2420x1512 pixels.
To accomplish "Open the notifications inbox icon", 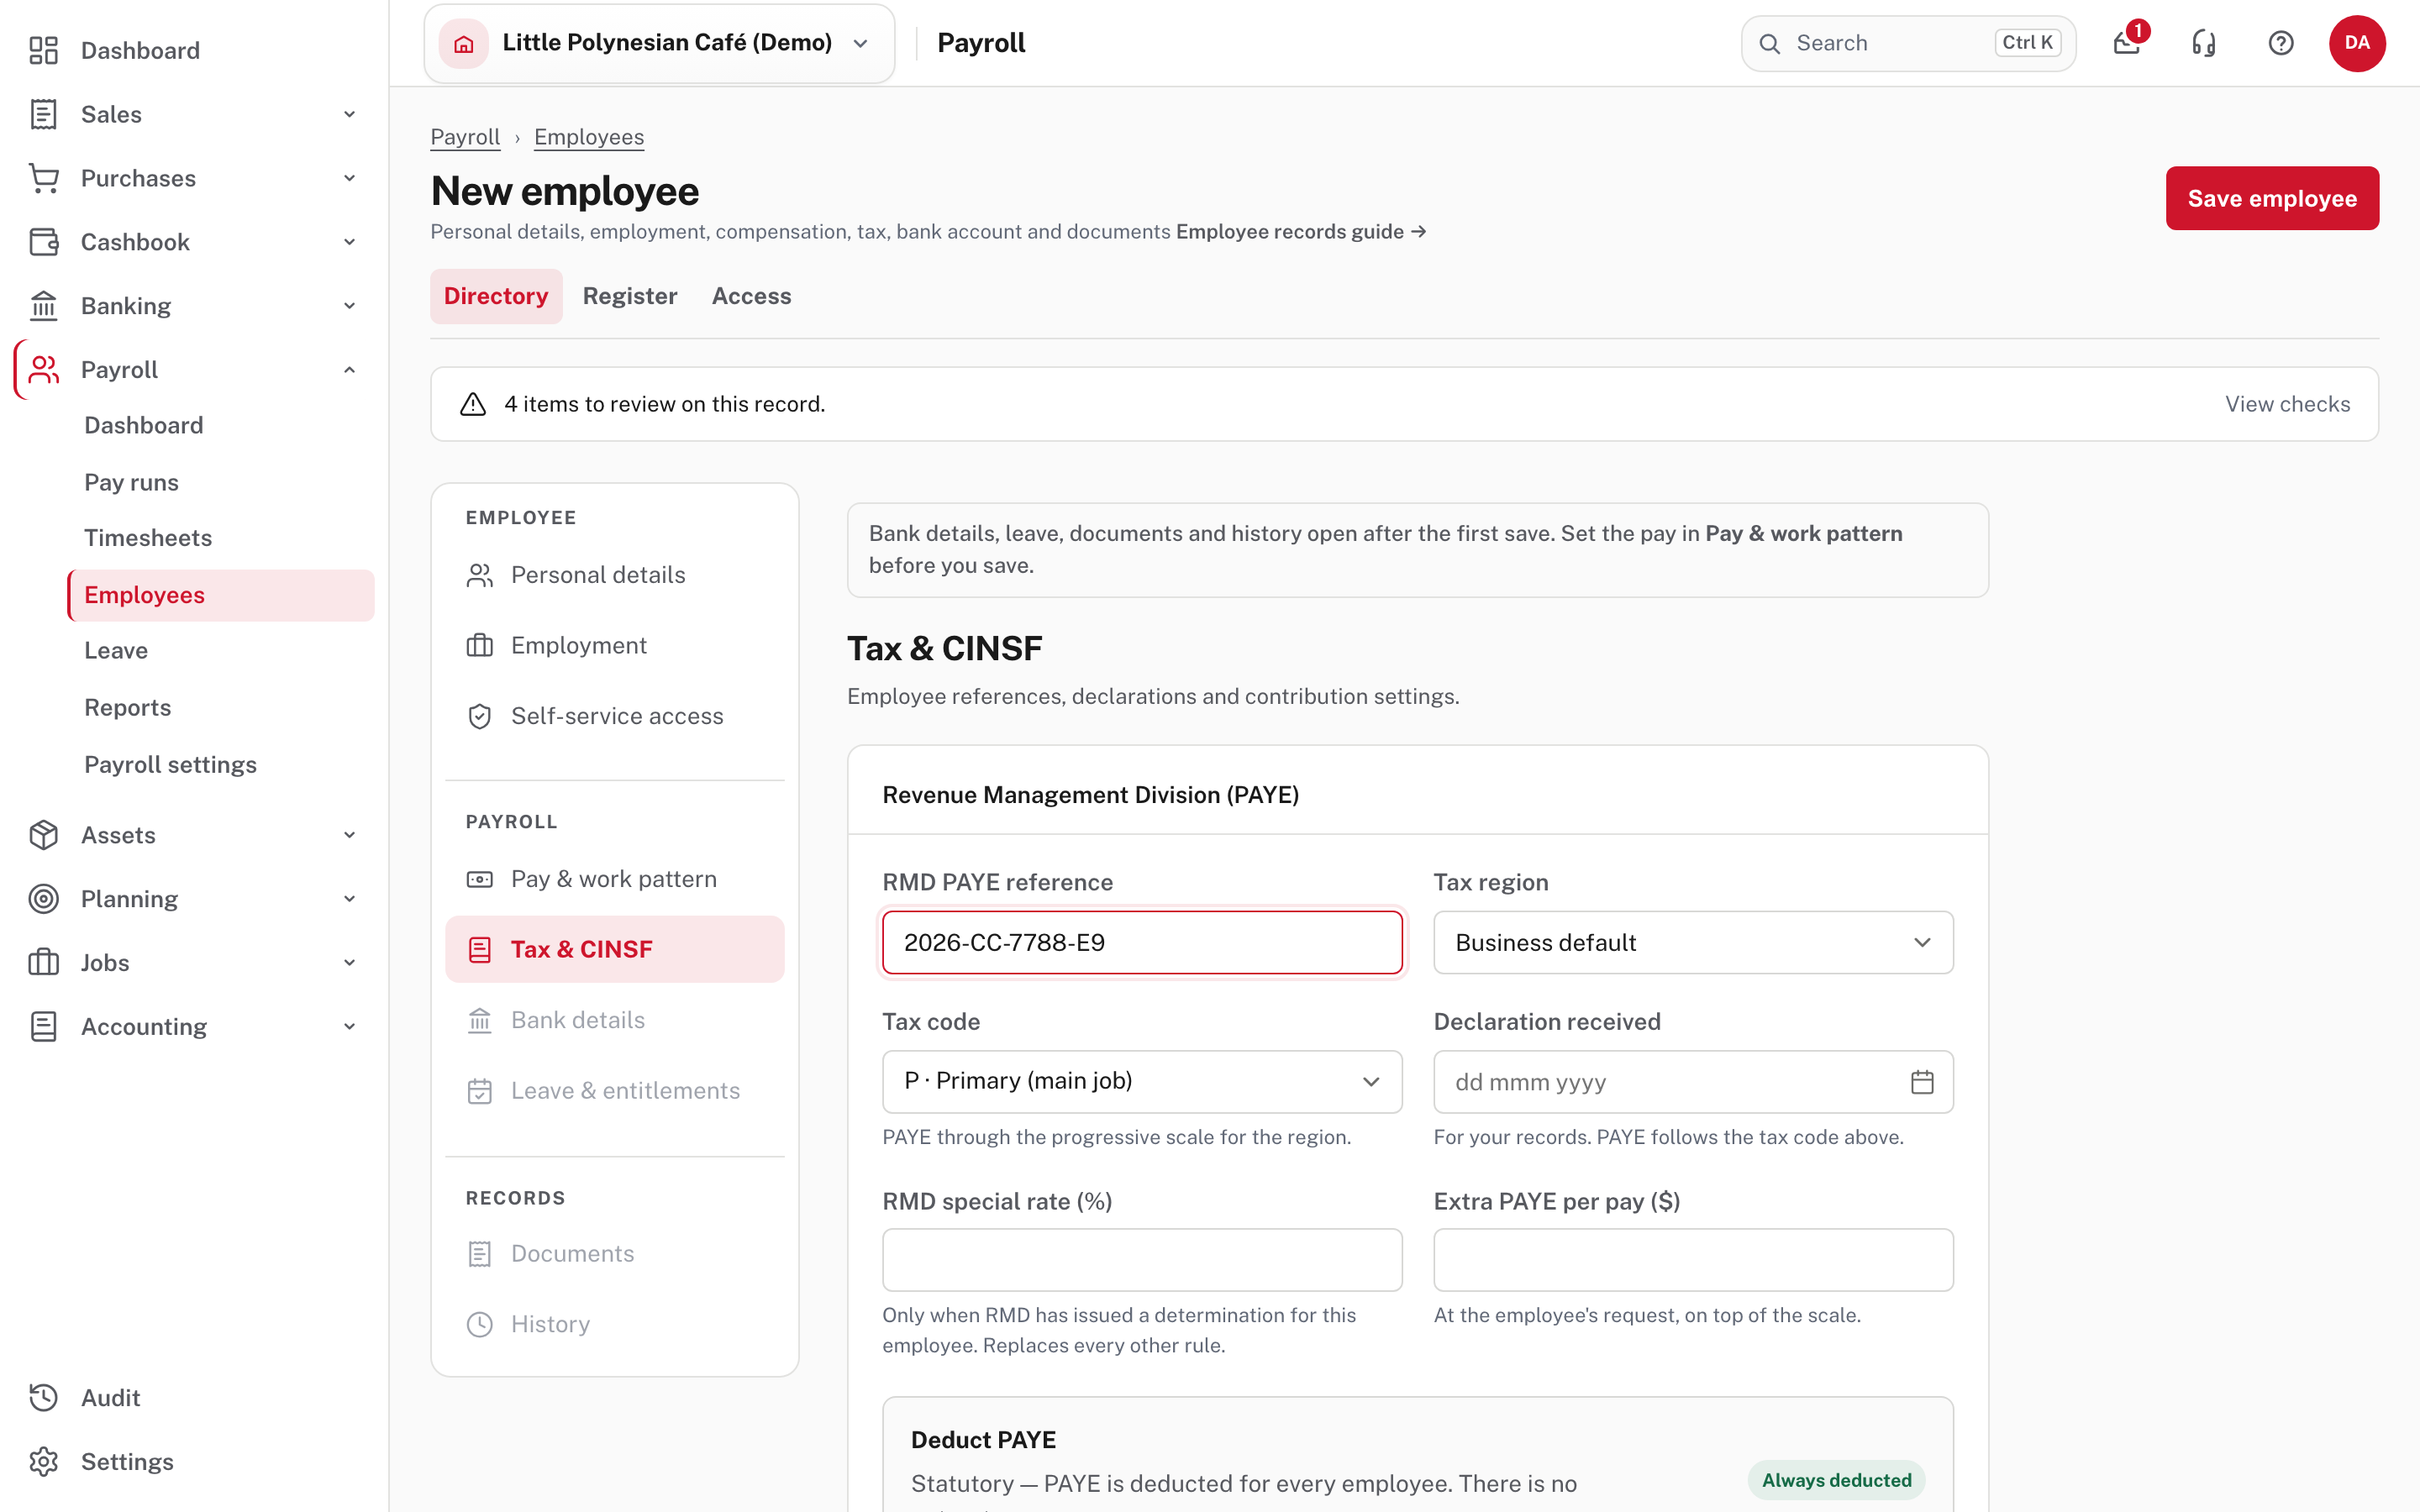I will tap(2127, 43).
